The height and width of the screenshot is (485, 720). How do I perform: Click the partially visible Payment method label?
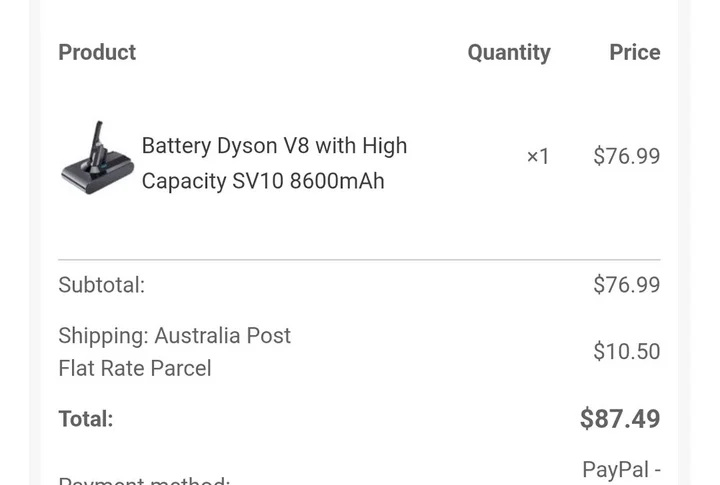(144, 481)
